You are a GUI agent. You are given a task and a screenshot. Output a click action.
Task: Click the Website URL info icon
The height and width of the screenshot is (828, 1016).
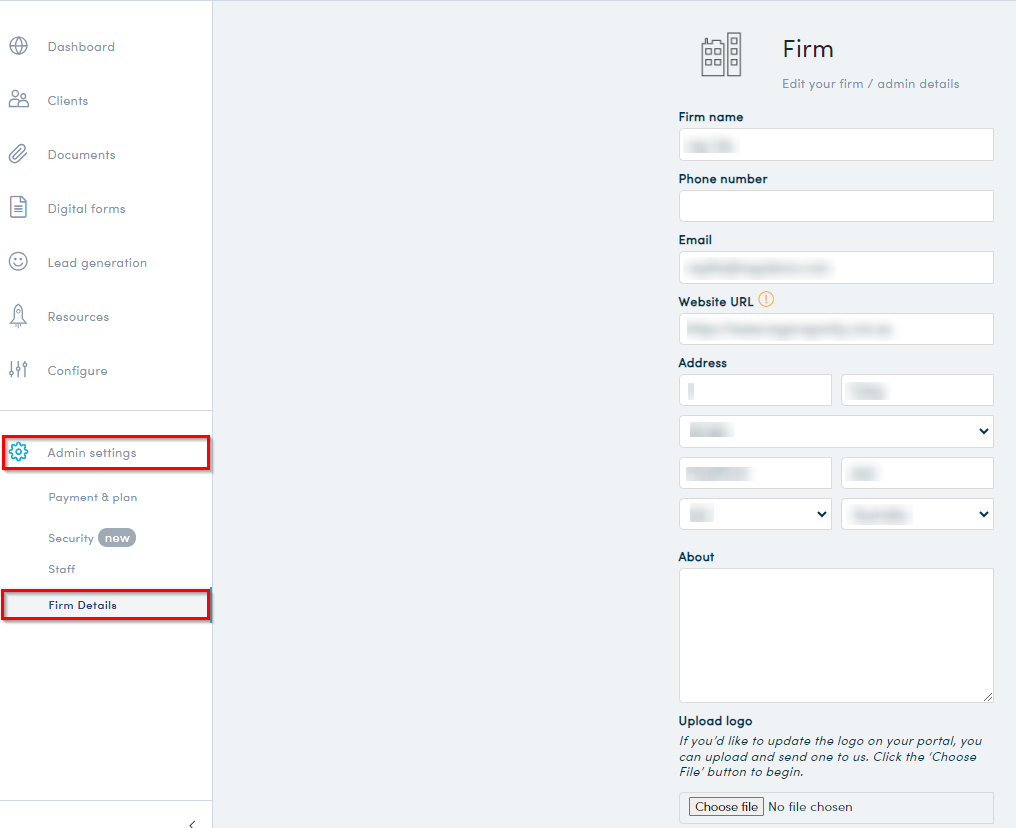click(x=766, y=299)
